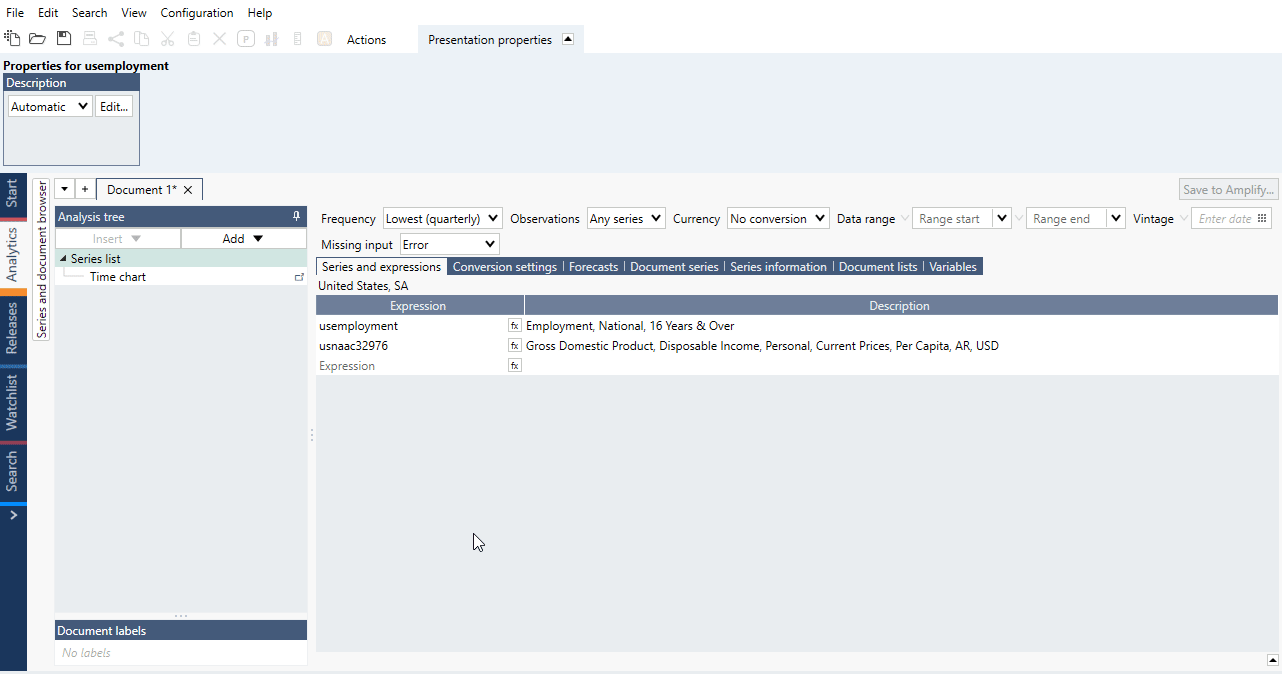Open the Add menu in Analysis tree
Image resolution: width=1282 pixels, height=674 pixels.
pos(243,238)
